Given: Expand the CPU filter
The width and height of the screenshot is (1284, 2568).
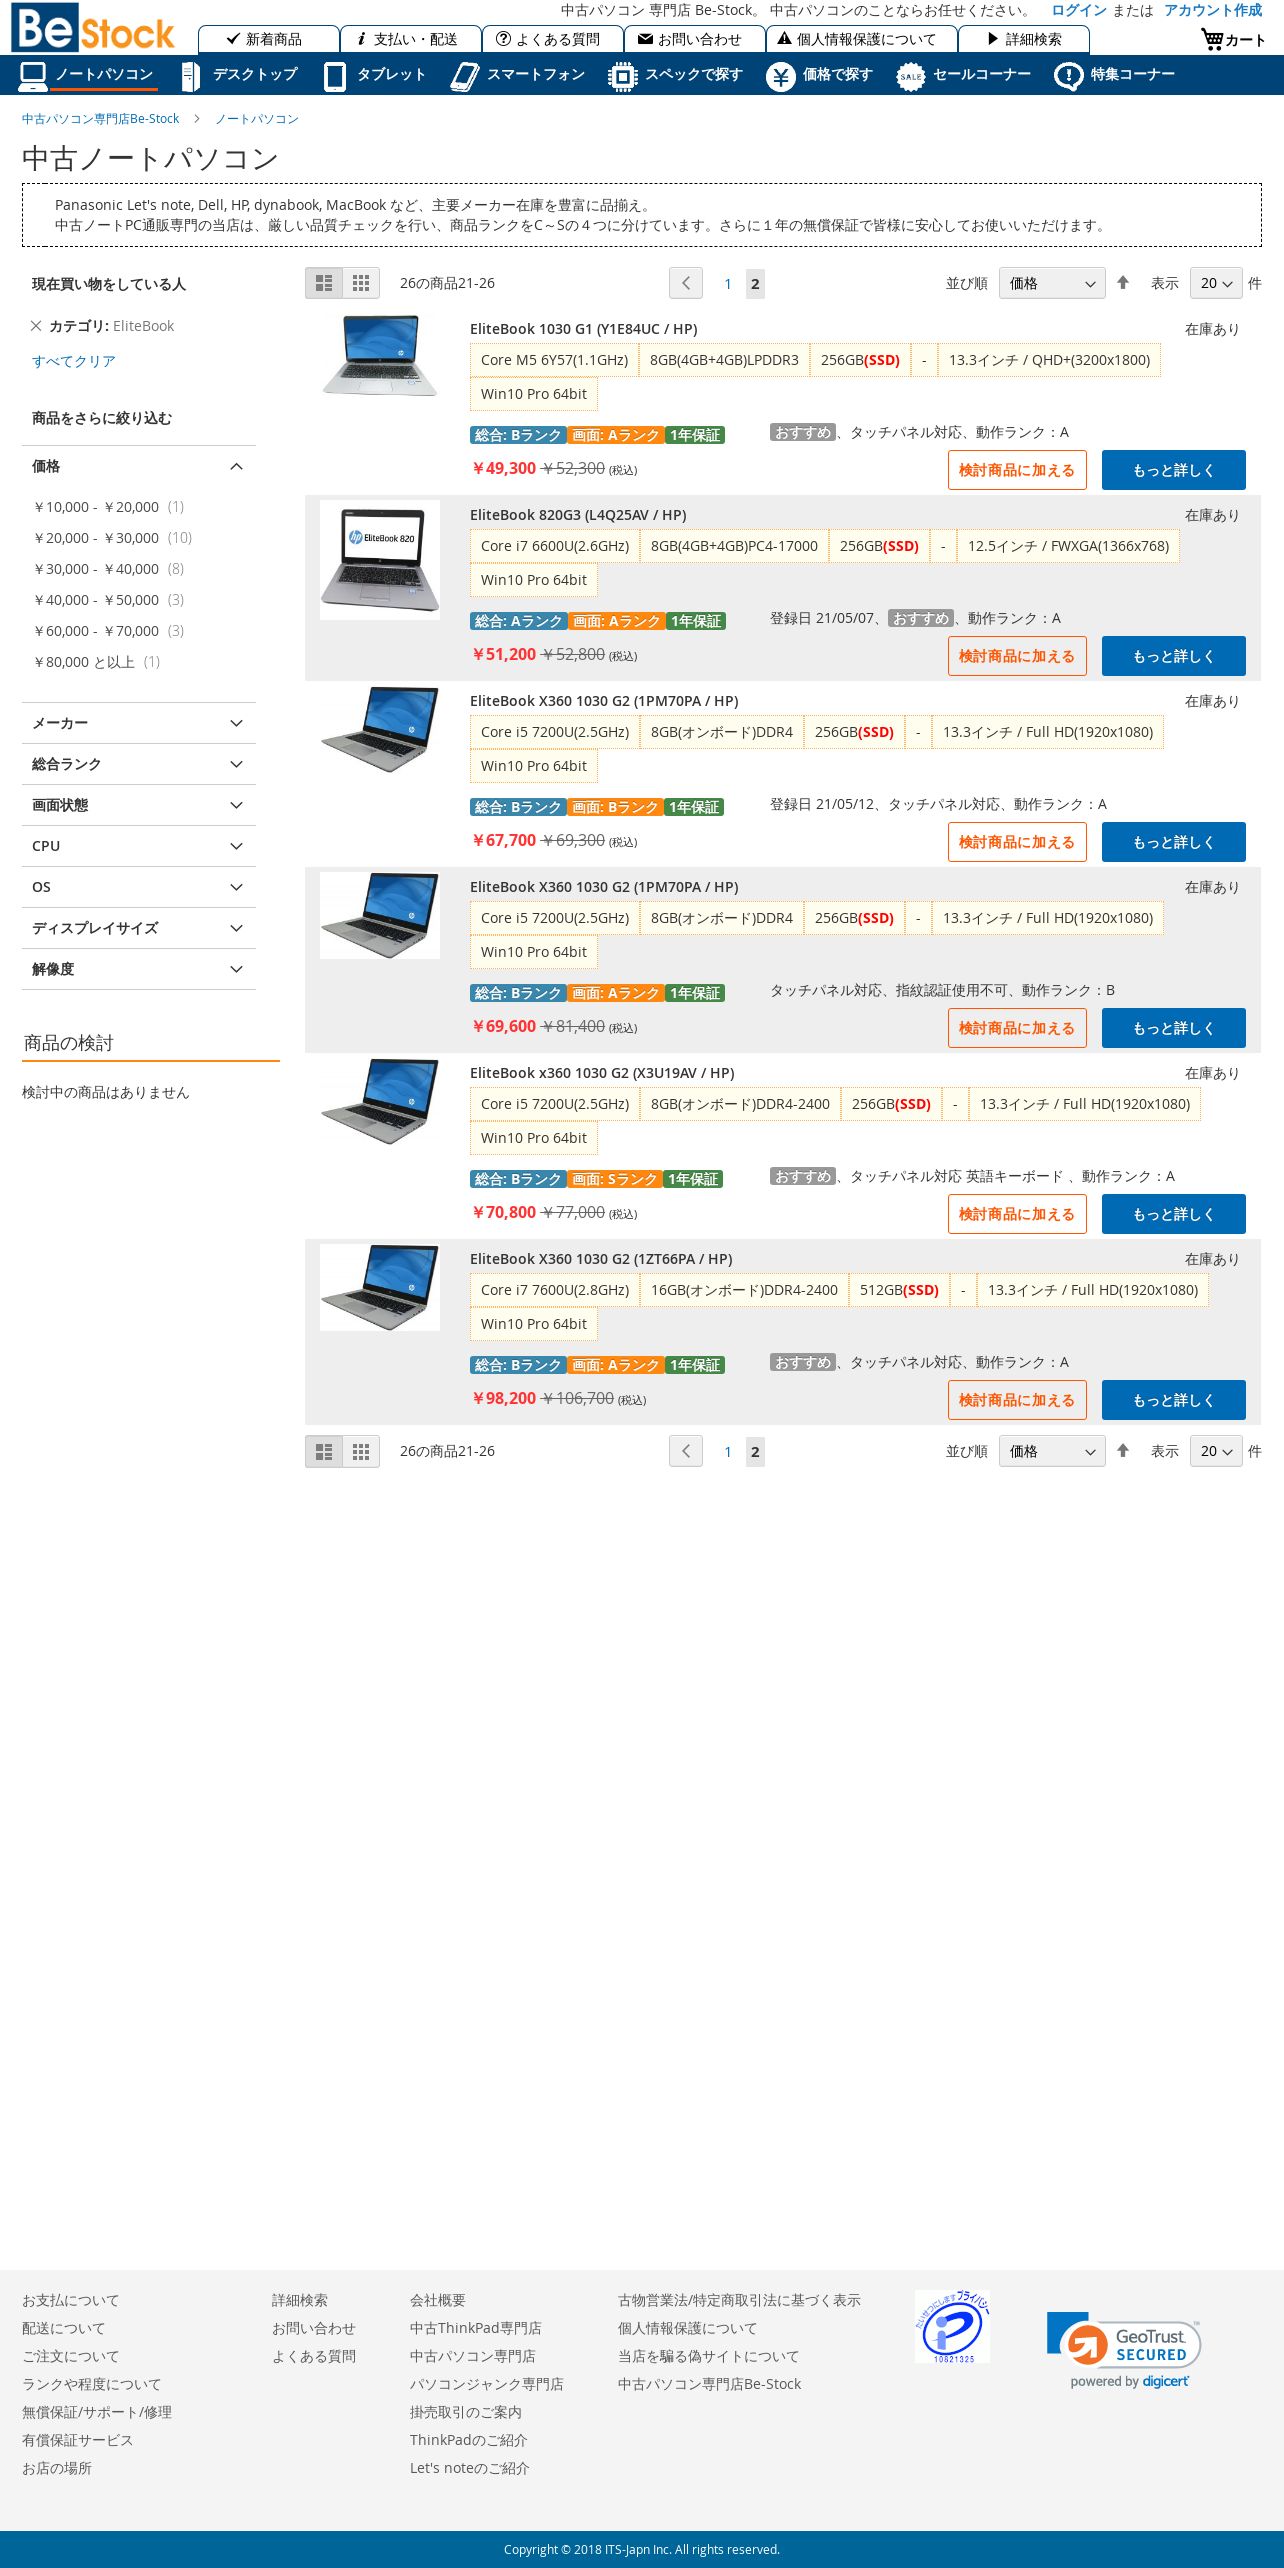Looking at the screenshot, I should click(x=139, y=846).
